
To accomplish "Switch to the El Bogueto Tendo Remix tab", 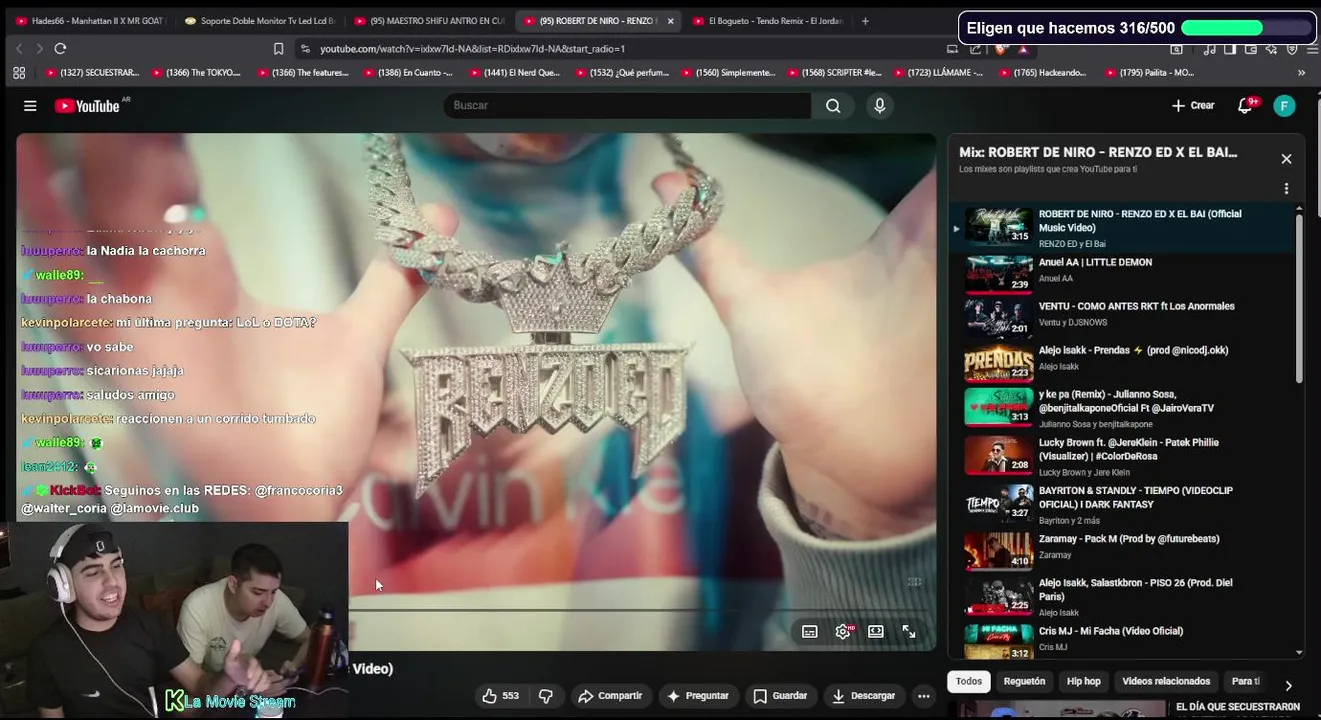I will coord(768,20).
